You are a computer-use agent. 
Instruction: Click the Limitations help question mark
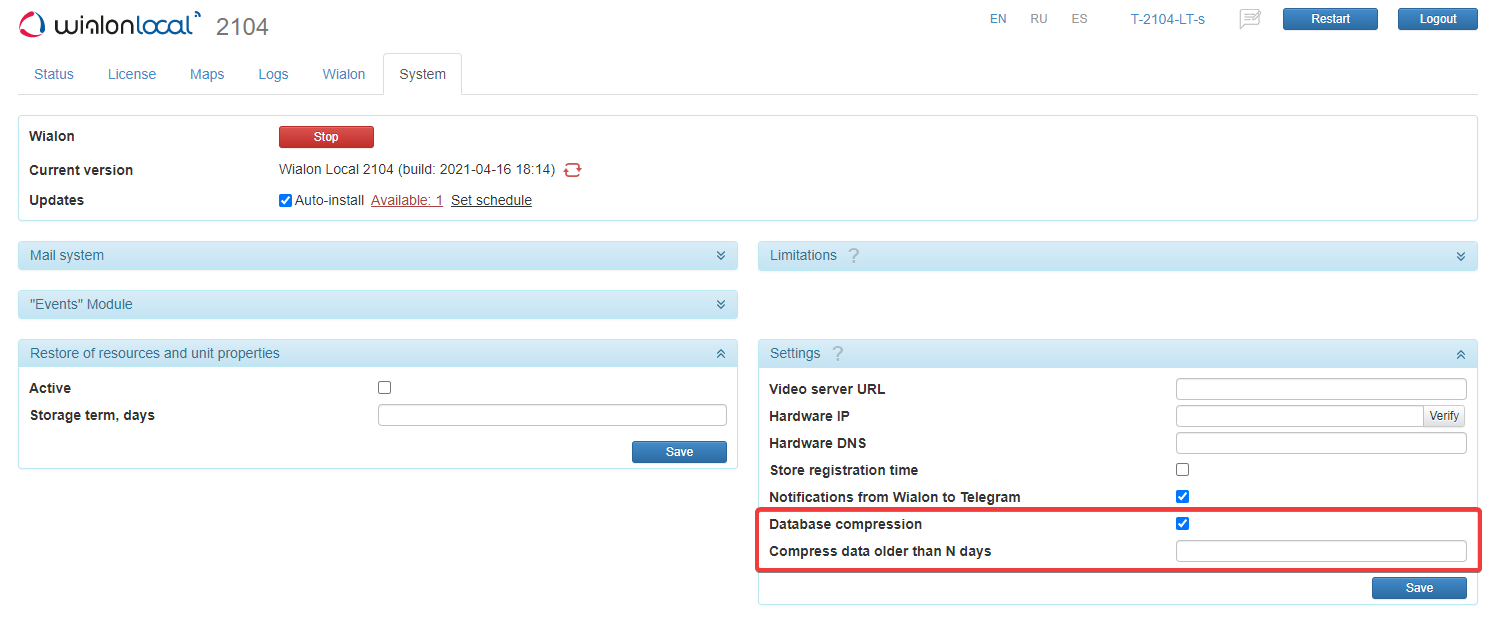click(x=853, y=256)
